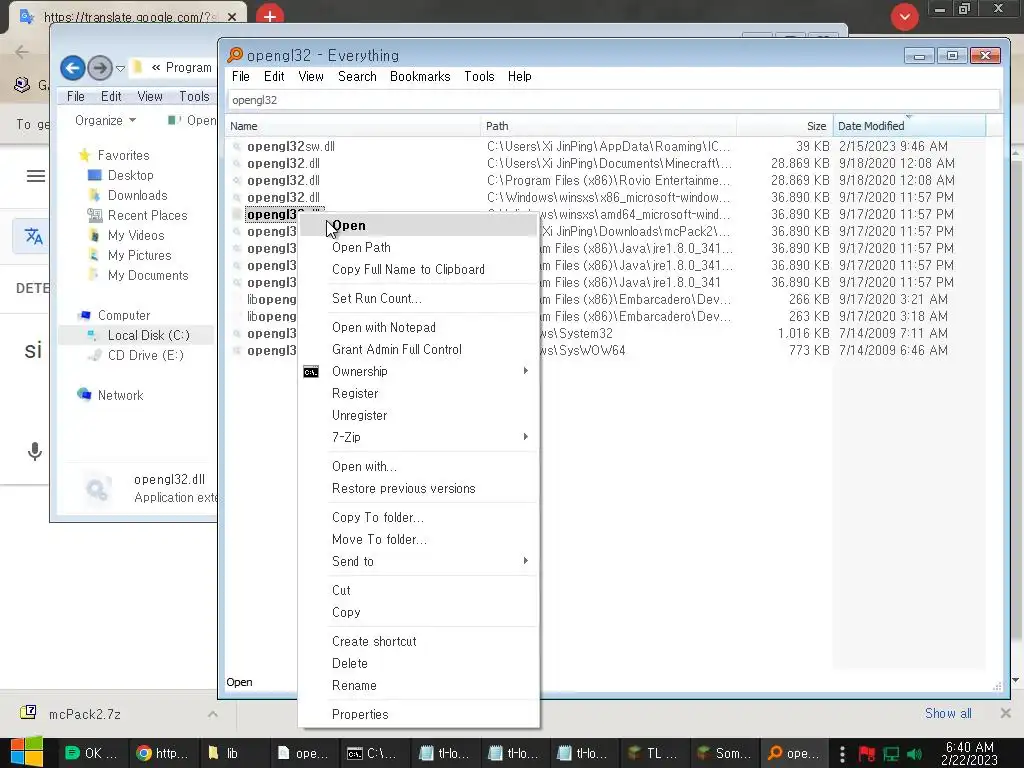Click the Ownership command prompt icon
This screenshot has width=1024, height=768.
(x=311, y=372)
